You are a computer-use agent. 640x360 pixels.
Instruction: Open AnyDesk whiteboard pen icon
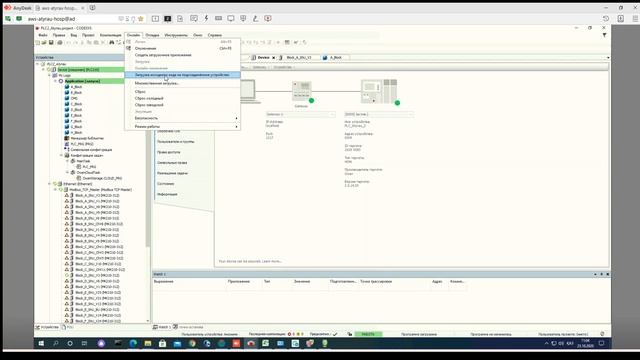(256, 19)
